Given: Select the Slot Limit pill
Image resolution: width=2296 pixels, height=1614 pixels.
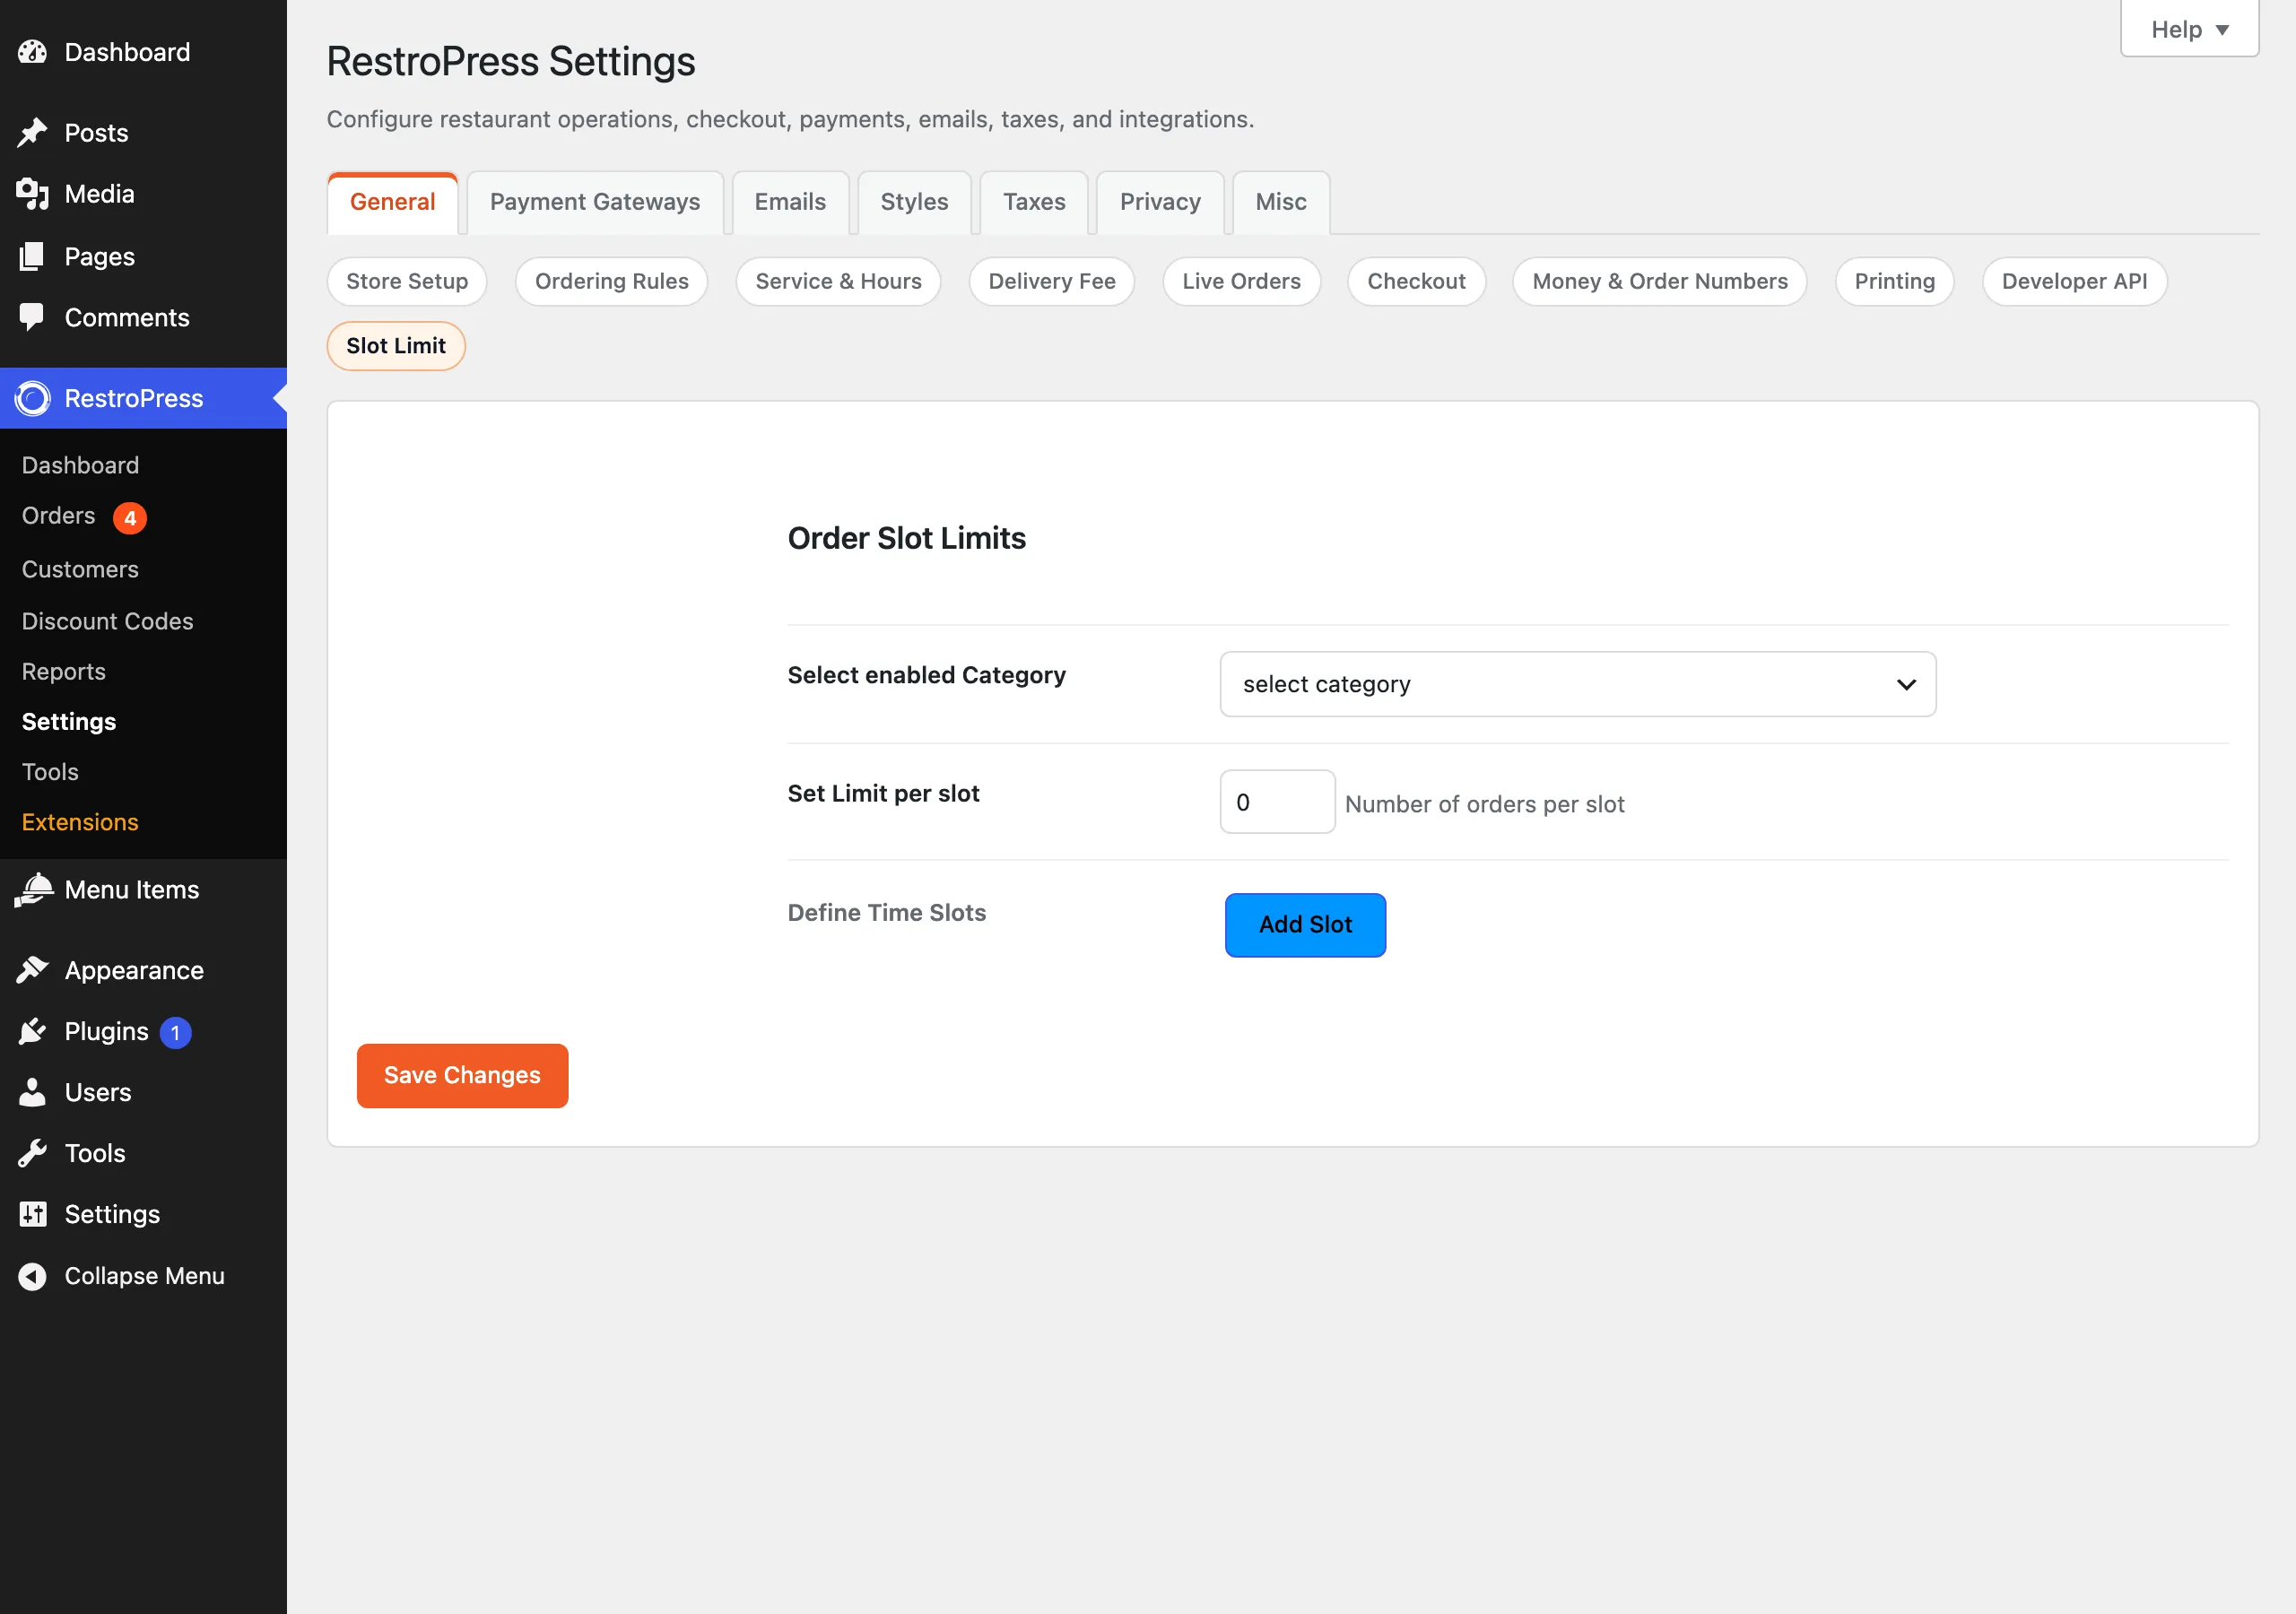Looking at the screenshot, I should click(396, 346).
